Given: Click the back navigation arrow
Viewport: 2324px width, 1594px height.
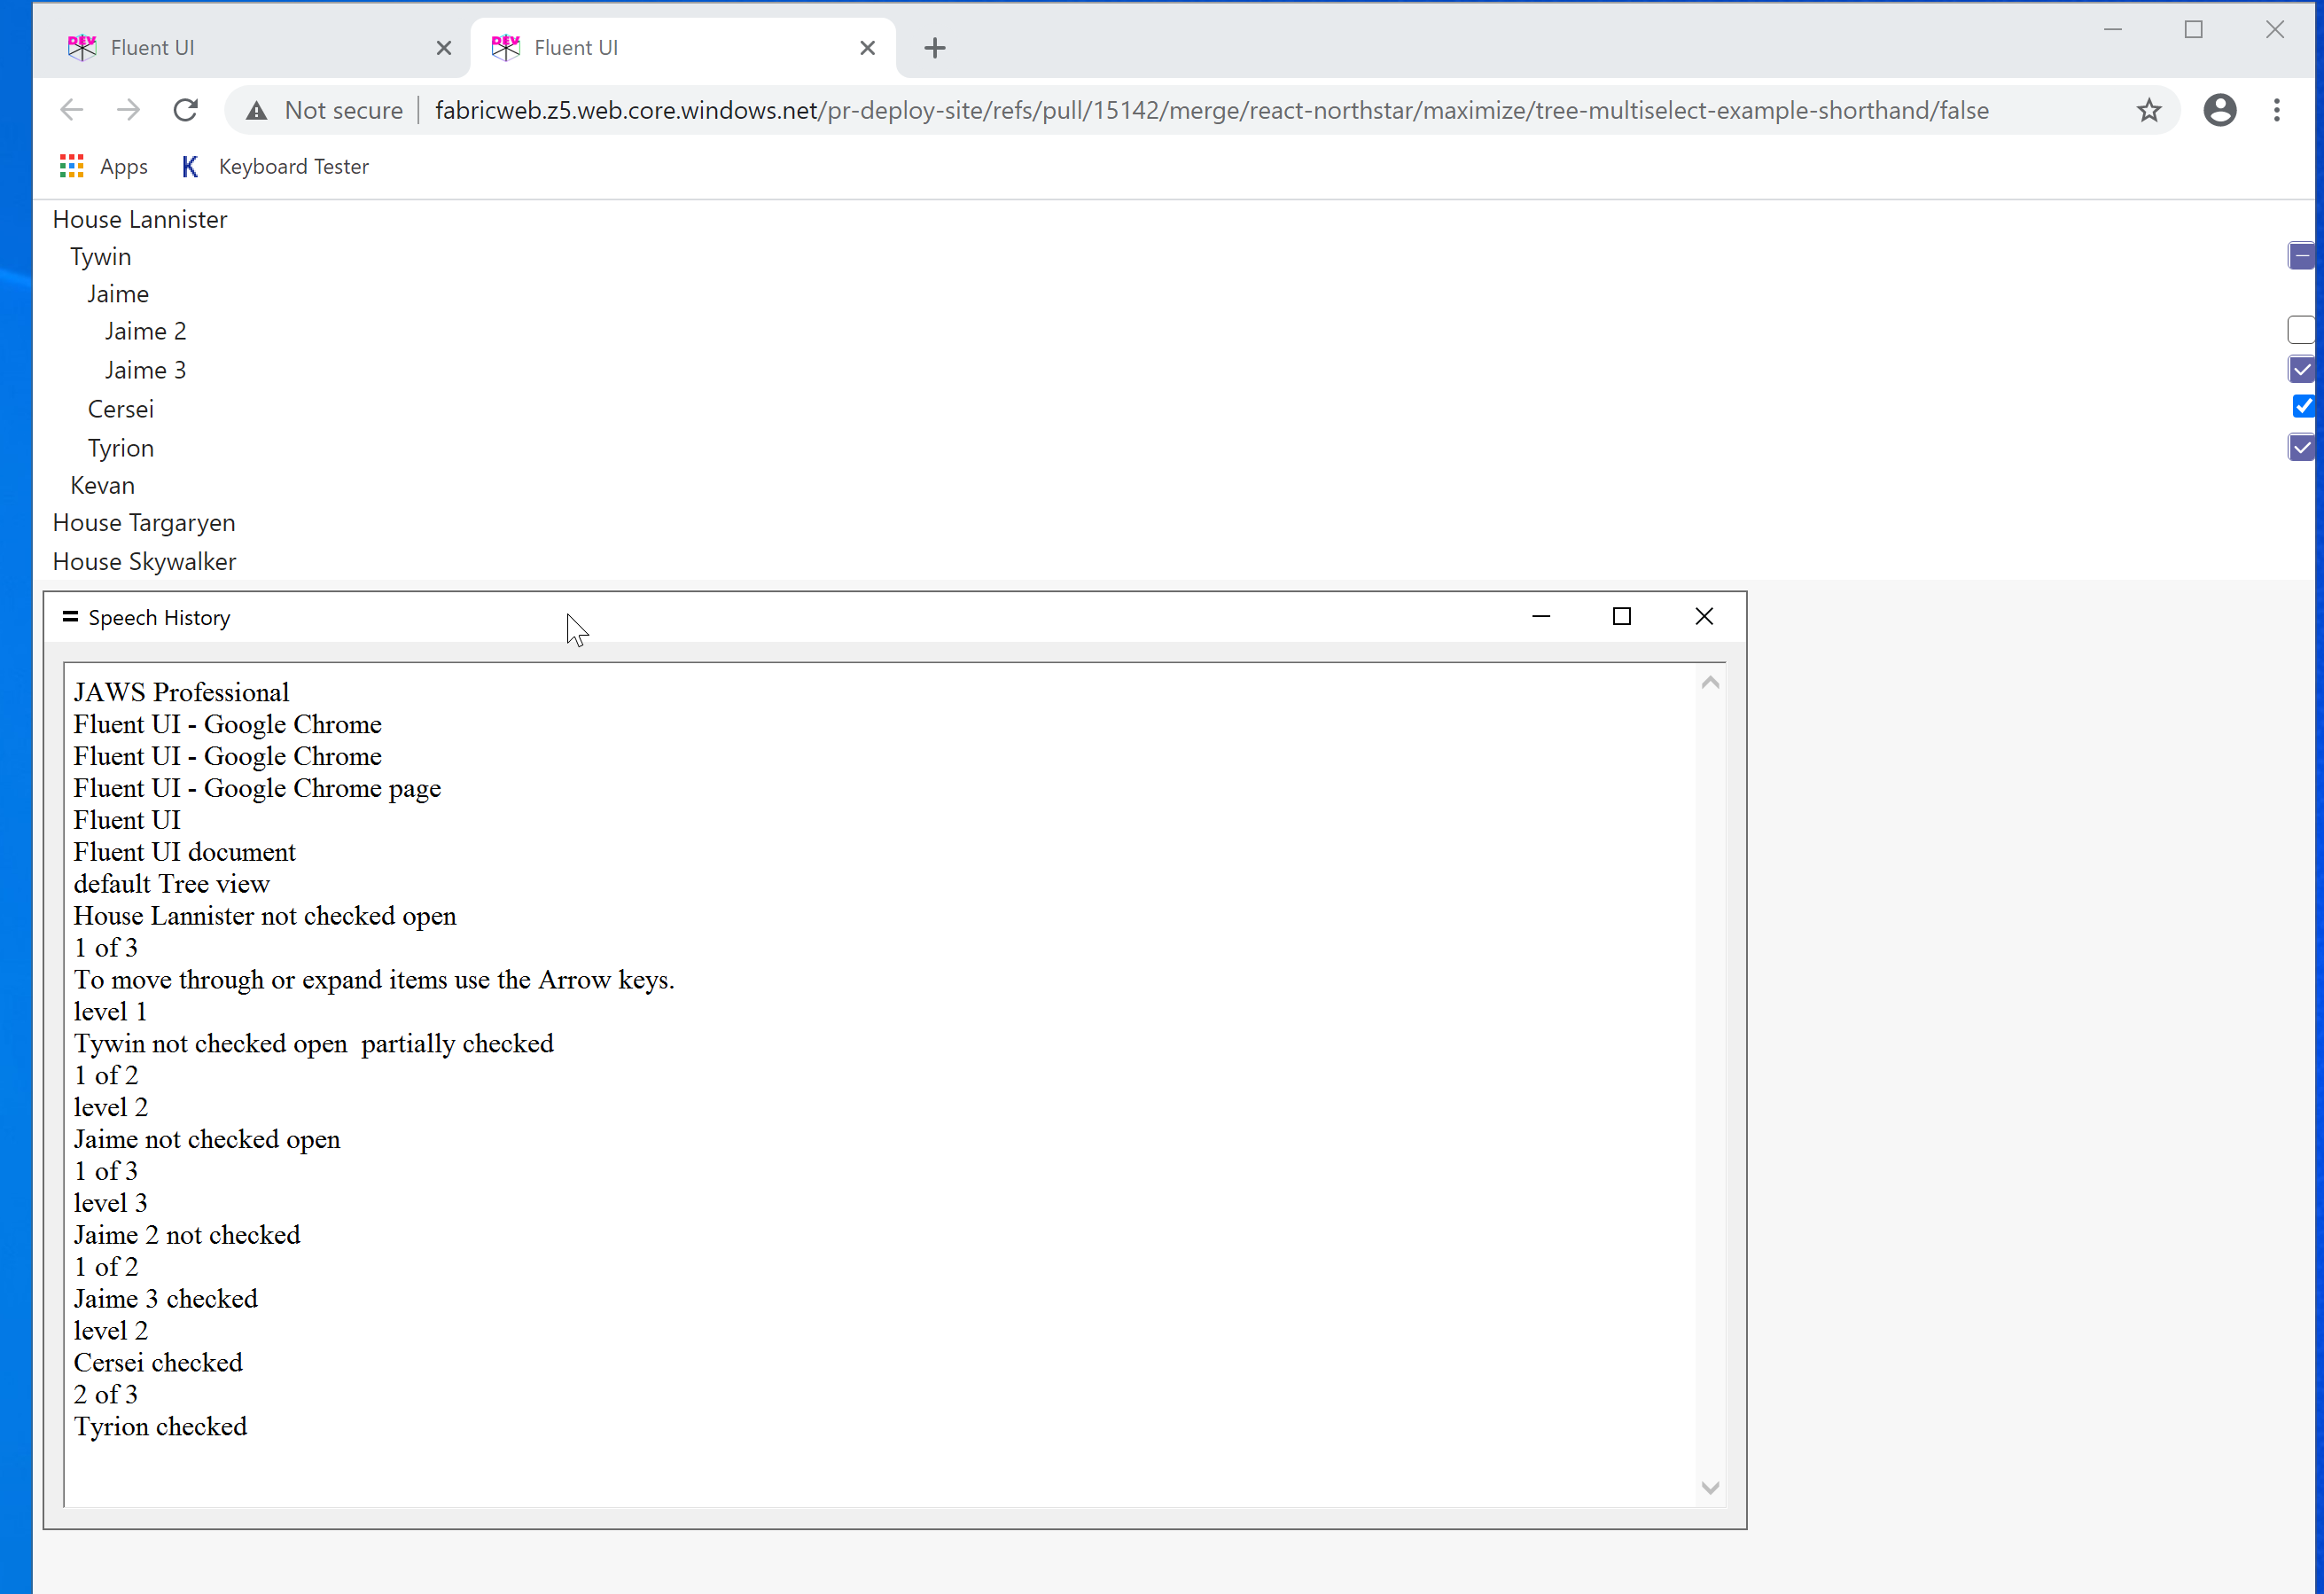Looking at the screenshot, I should (x=71, y=110).
